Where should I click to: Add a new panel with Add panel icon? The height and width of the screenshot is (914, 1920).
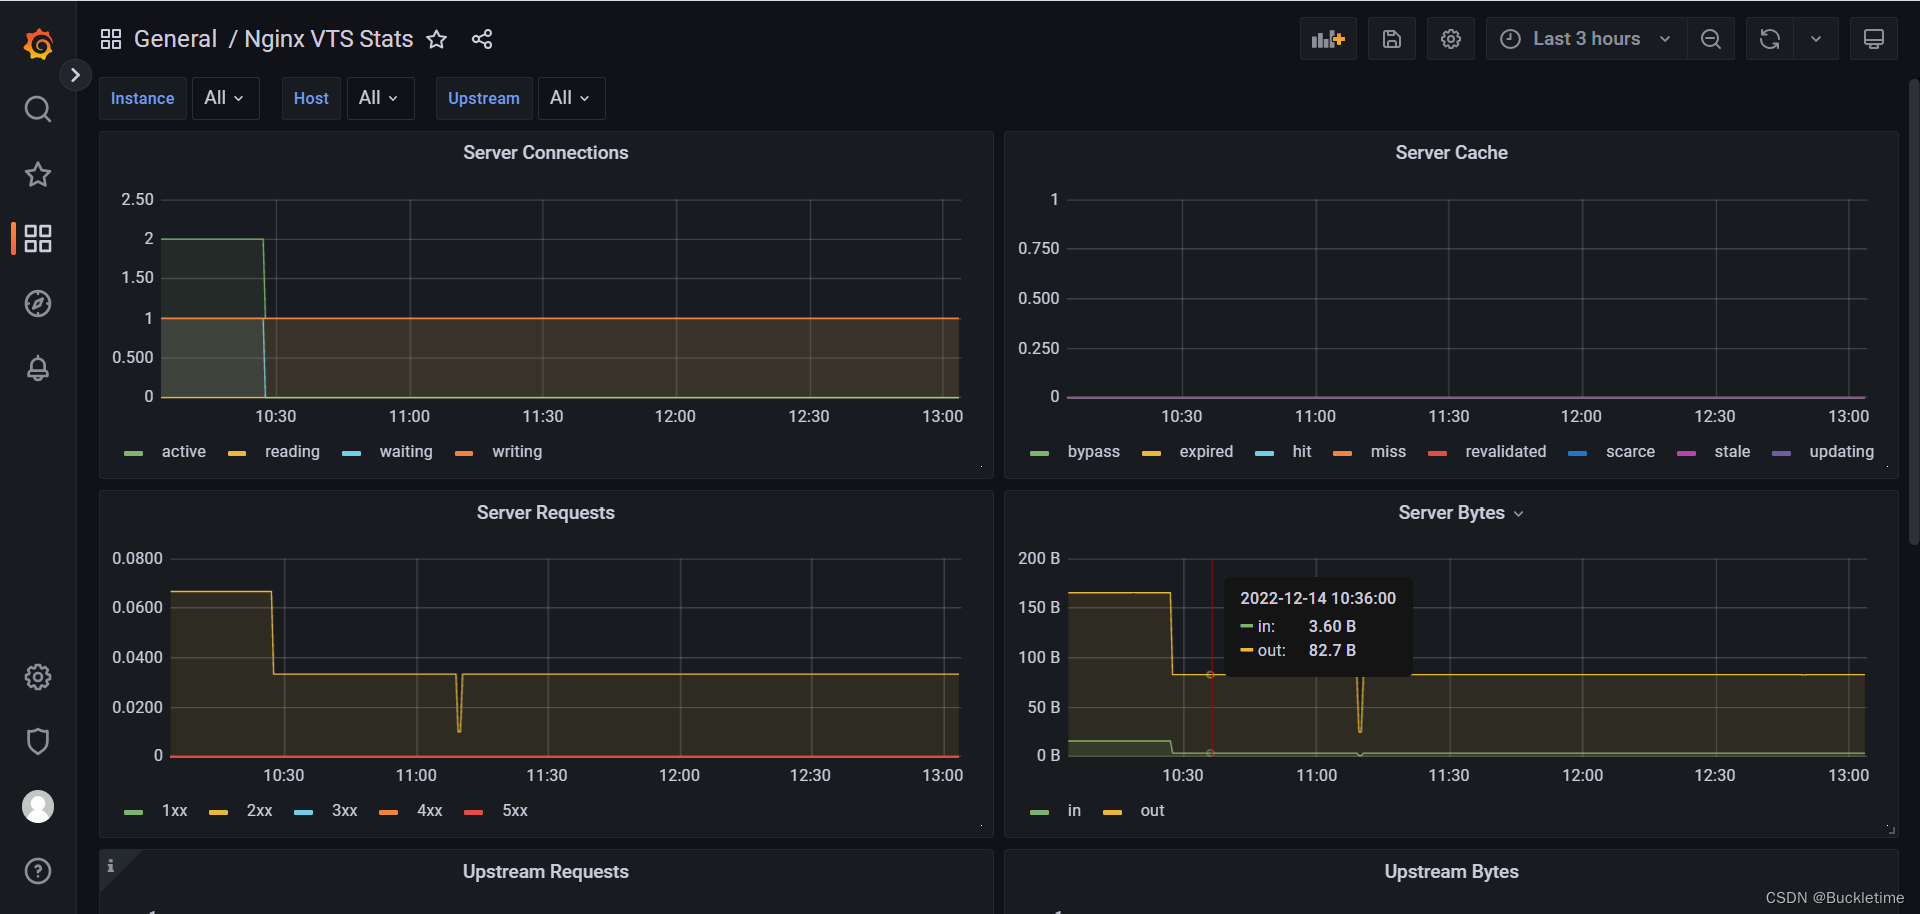[x=1328, y=39]
